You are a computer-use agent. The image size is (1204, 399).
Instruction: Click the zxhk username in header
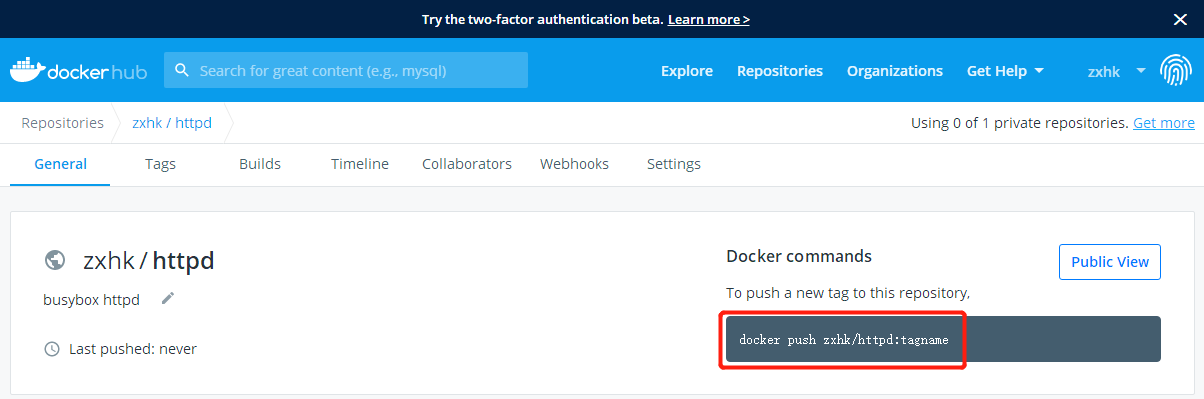(1104, 71)
